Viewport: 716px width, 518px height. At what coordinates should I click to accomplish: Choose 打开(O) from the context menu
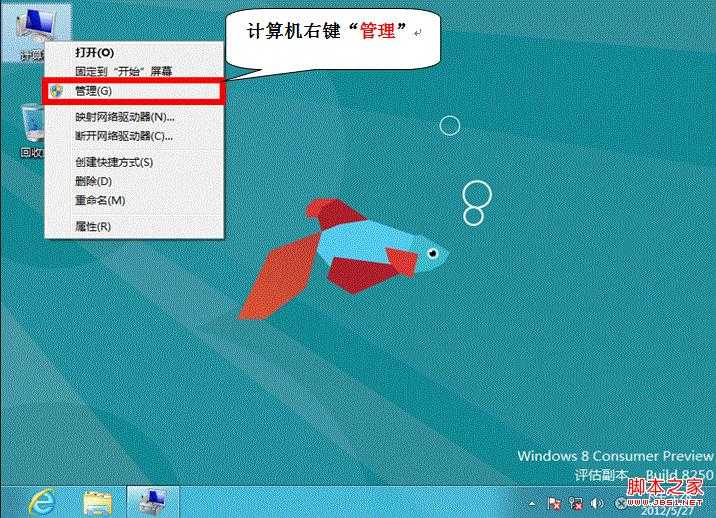click(134, 53)
